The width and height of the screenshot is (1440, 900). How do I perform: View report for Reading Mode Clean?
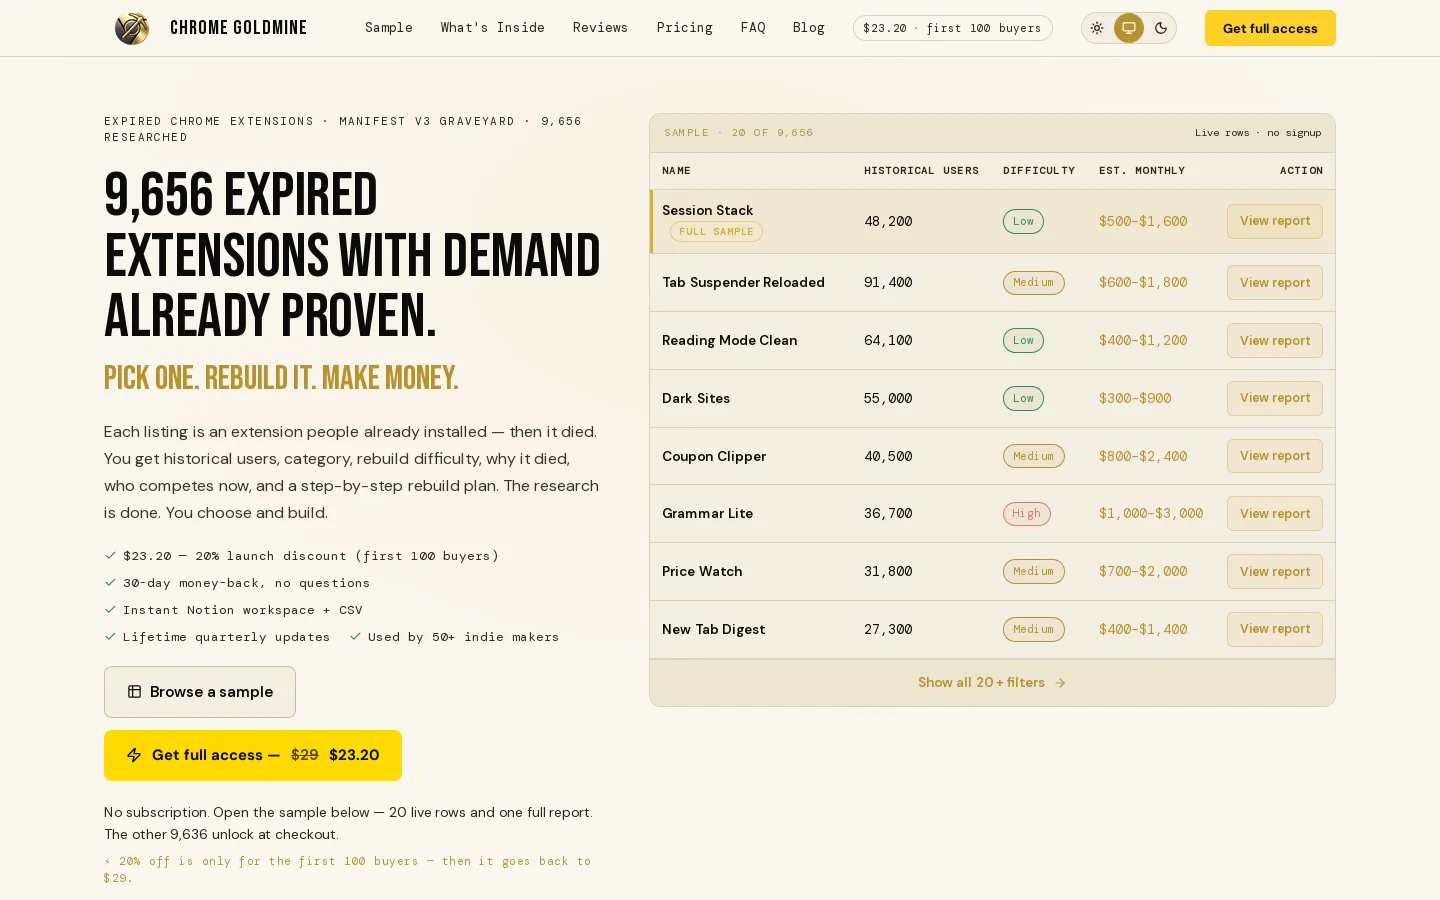point(1275,341)
